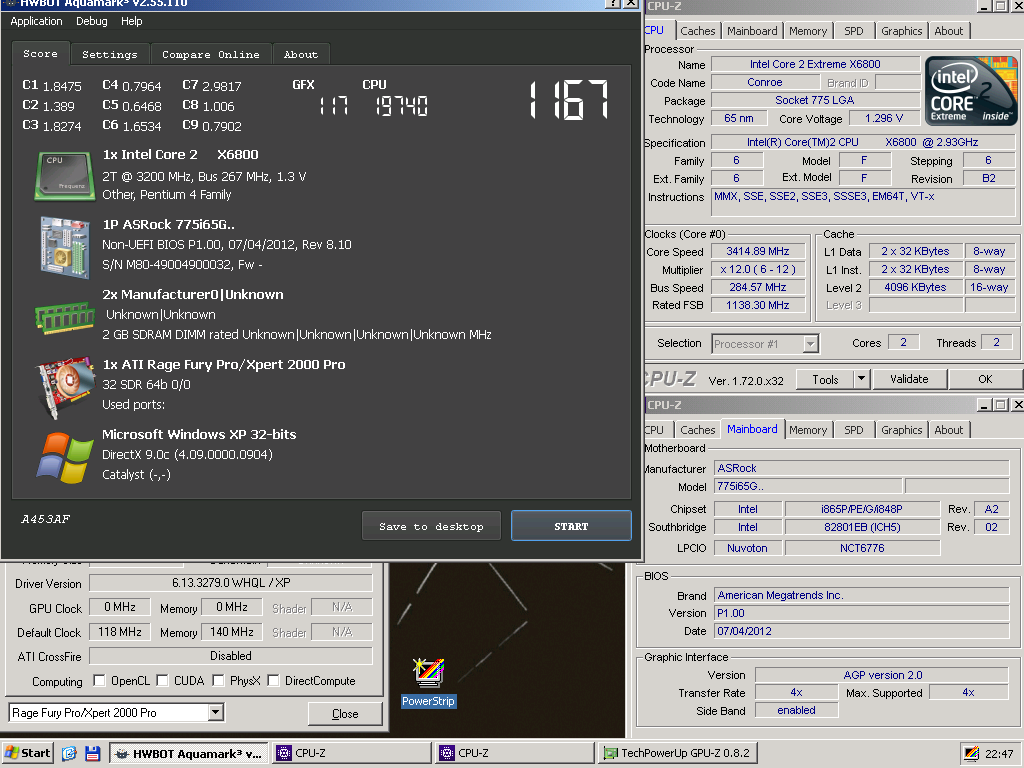The image size is (1024, 768).
Task: Click the ATI graphics card icon
Action: pos(64,387)
